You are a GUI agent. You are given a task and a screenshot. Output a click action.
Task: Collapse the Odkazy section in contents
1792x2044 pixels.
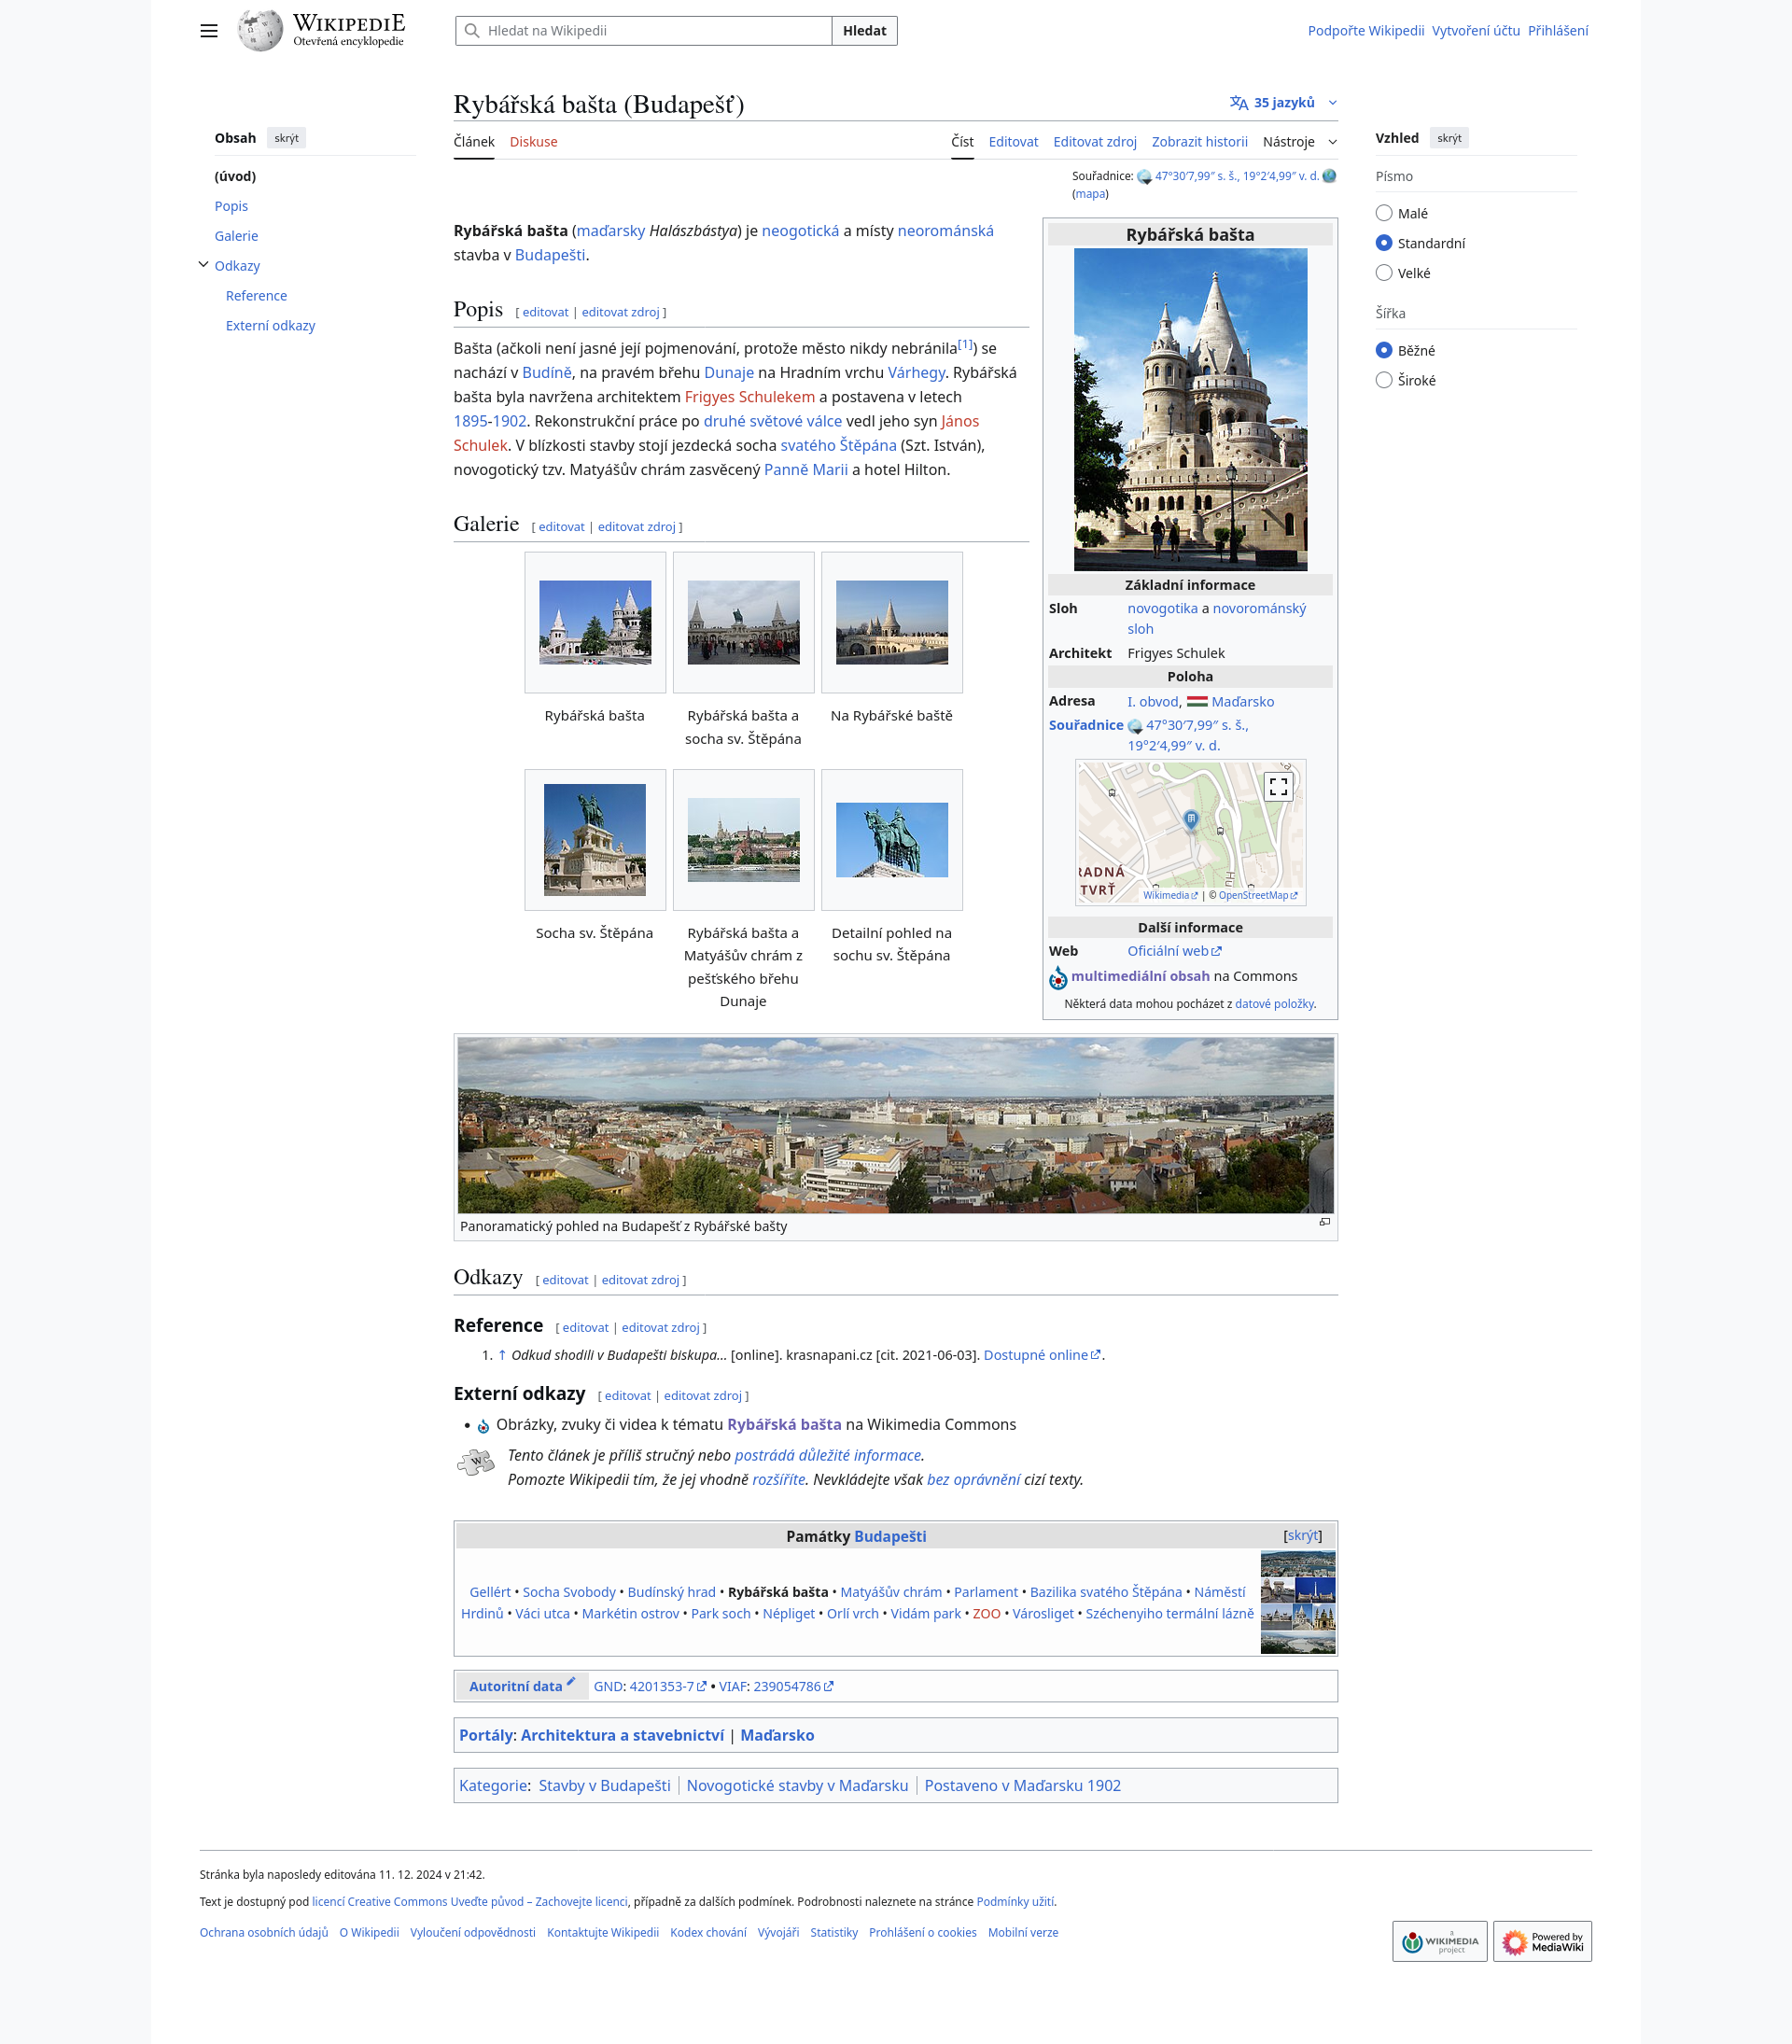pos(203,265)
